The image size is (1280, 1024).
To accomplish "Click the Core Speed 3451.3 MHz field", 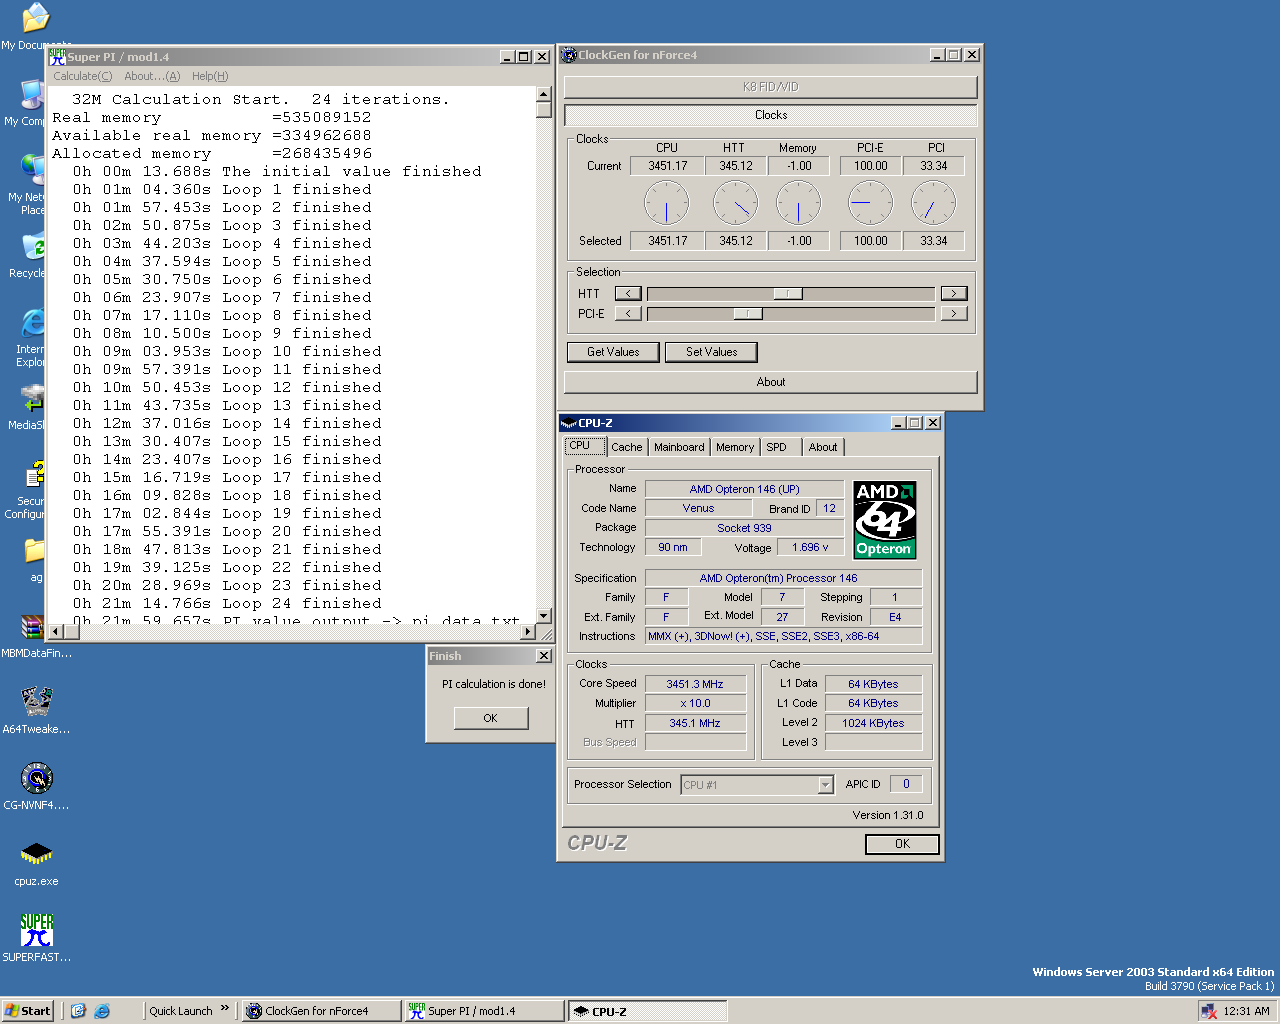I will click(695, 684).
